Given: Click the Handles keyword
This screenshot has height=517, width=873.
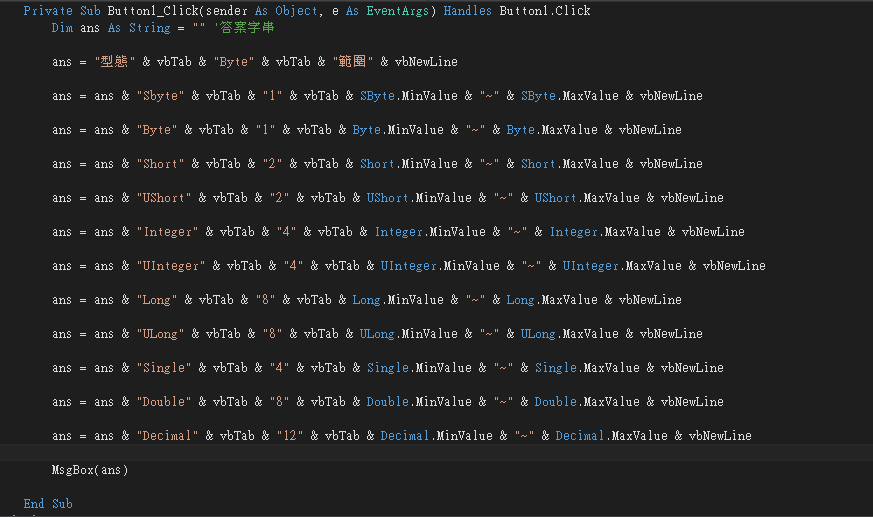Looking at the screenshot, I should click(x=468, y=11).
